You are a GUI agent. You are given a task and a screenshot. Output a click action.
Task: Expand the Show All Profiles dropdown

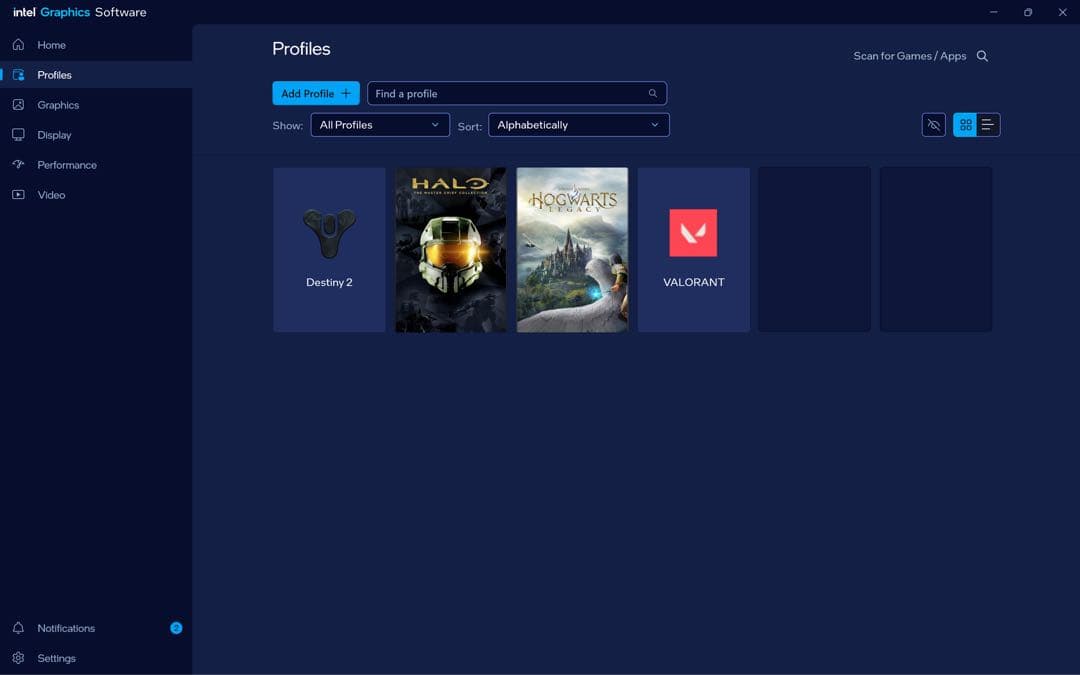point(380,125)
